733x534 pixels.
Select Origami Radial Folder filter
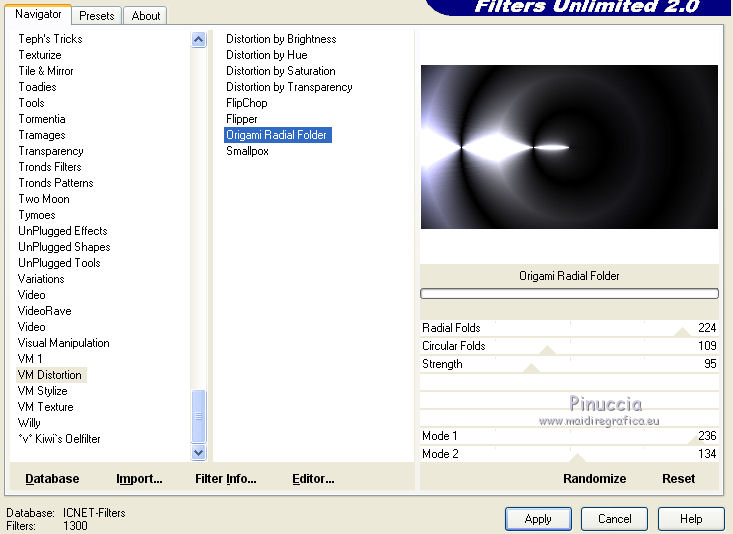click(x=278, y=135)
